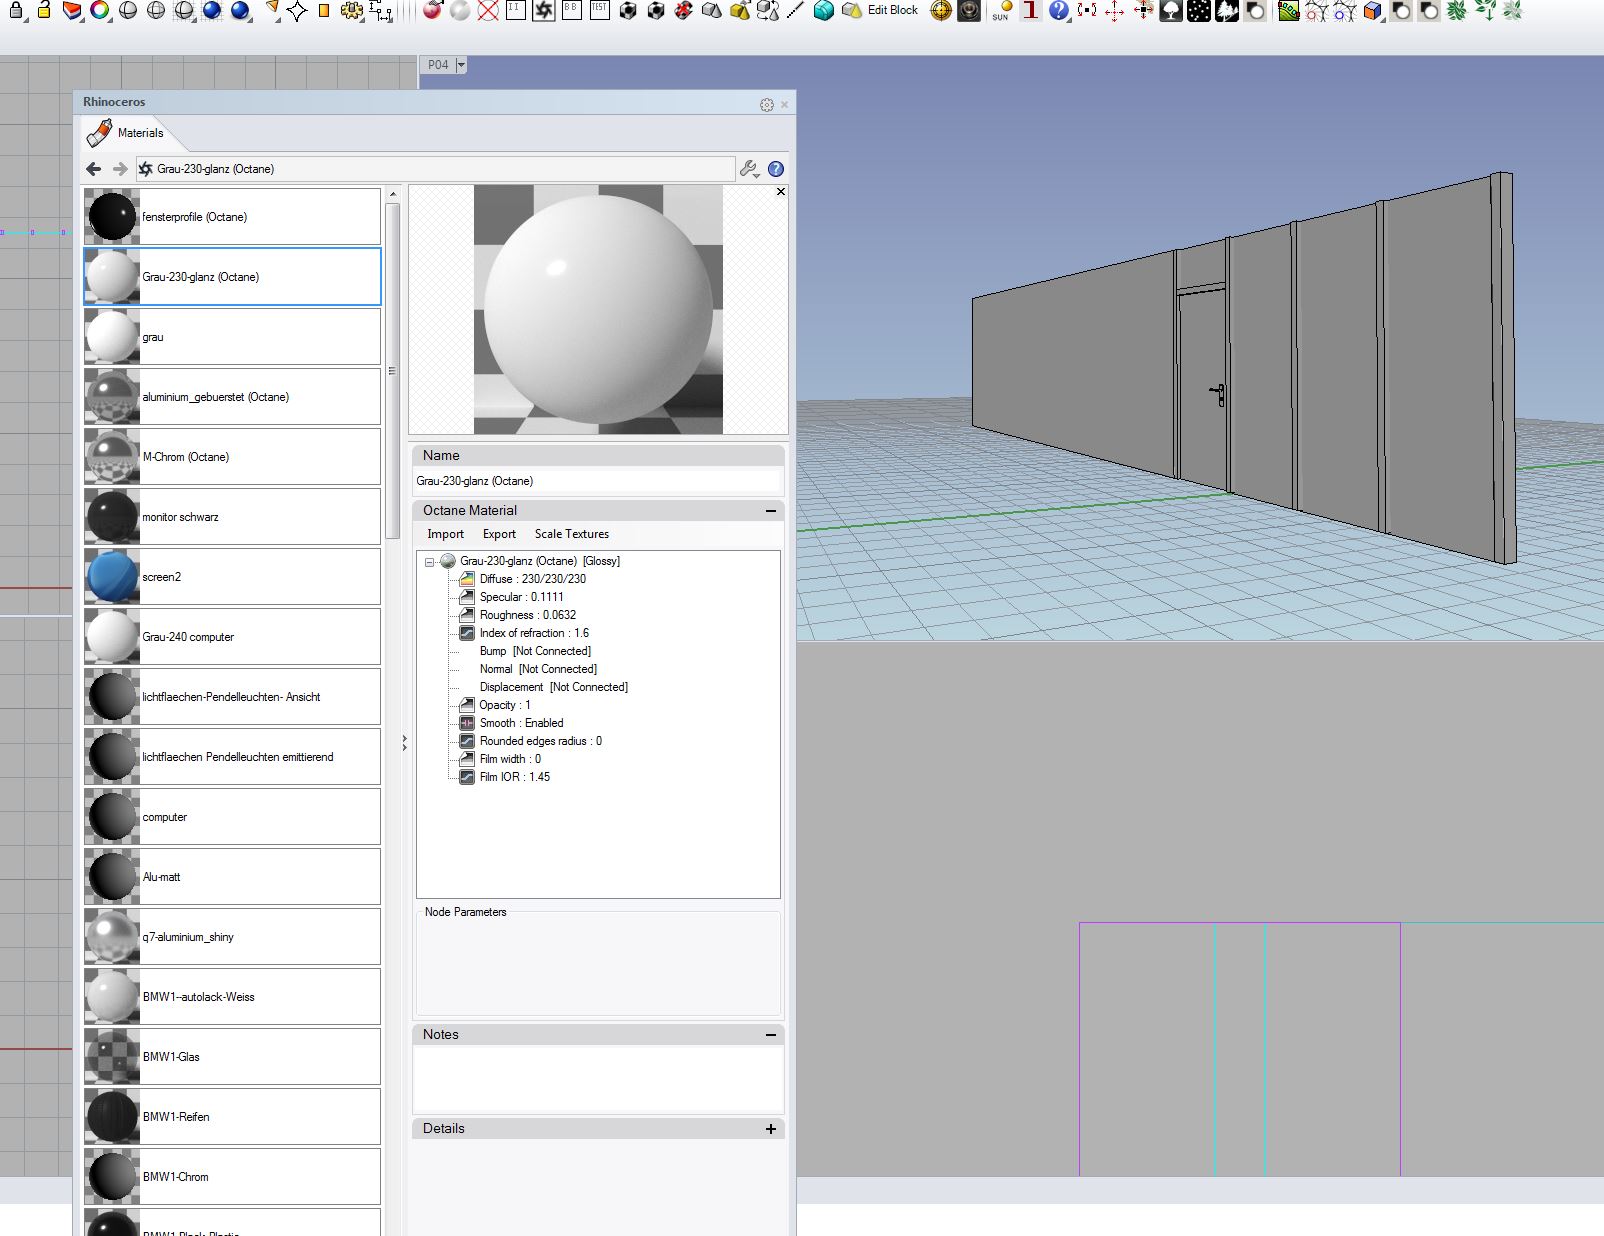Click the gear options toolbar icon
Viewport: 1604px width, 1236px height.
pos(351,11)
